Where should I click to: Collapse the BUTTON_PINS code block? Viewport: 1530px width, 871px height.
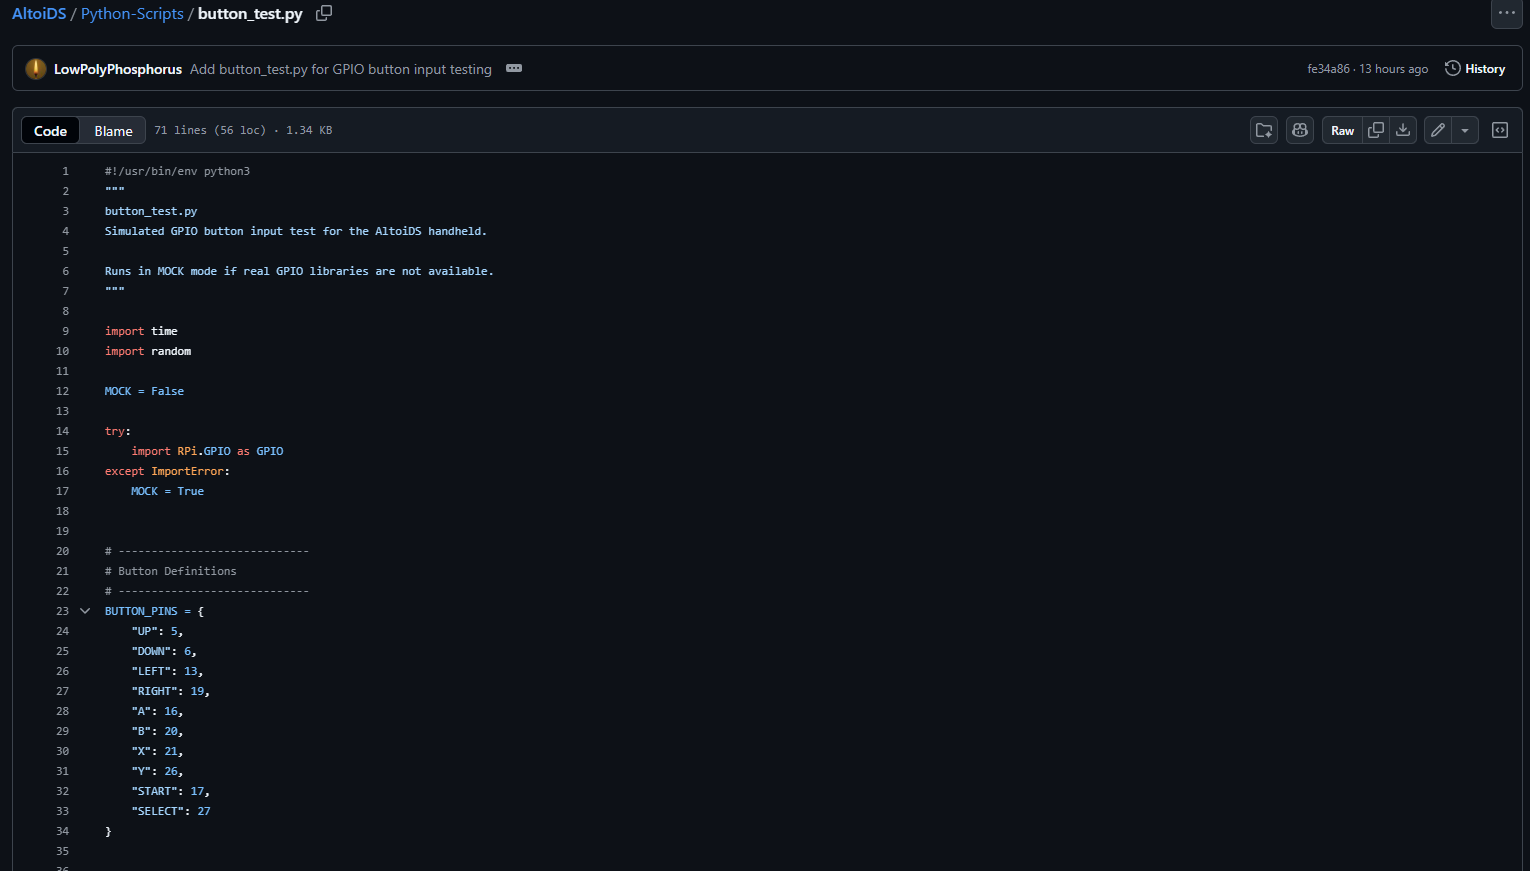(x=85, y=611)
